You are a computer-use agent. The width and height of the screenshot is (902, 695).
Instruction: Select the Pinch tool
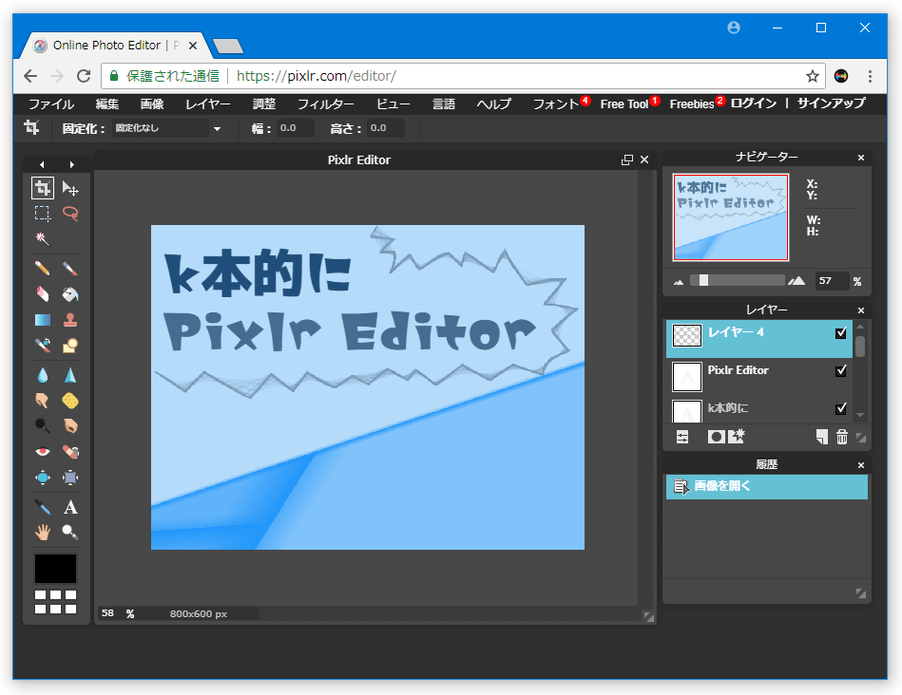(x=70, y=477)
